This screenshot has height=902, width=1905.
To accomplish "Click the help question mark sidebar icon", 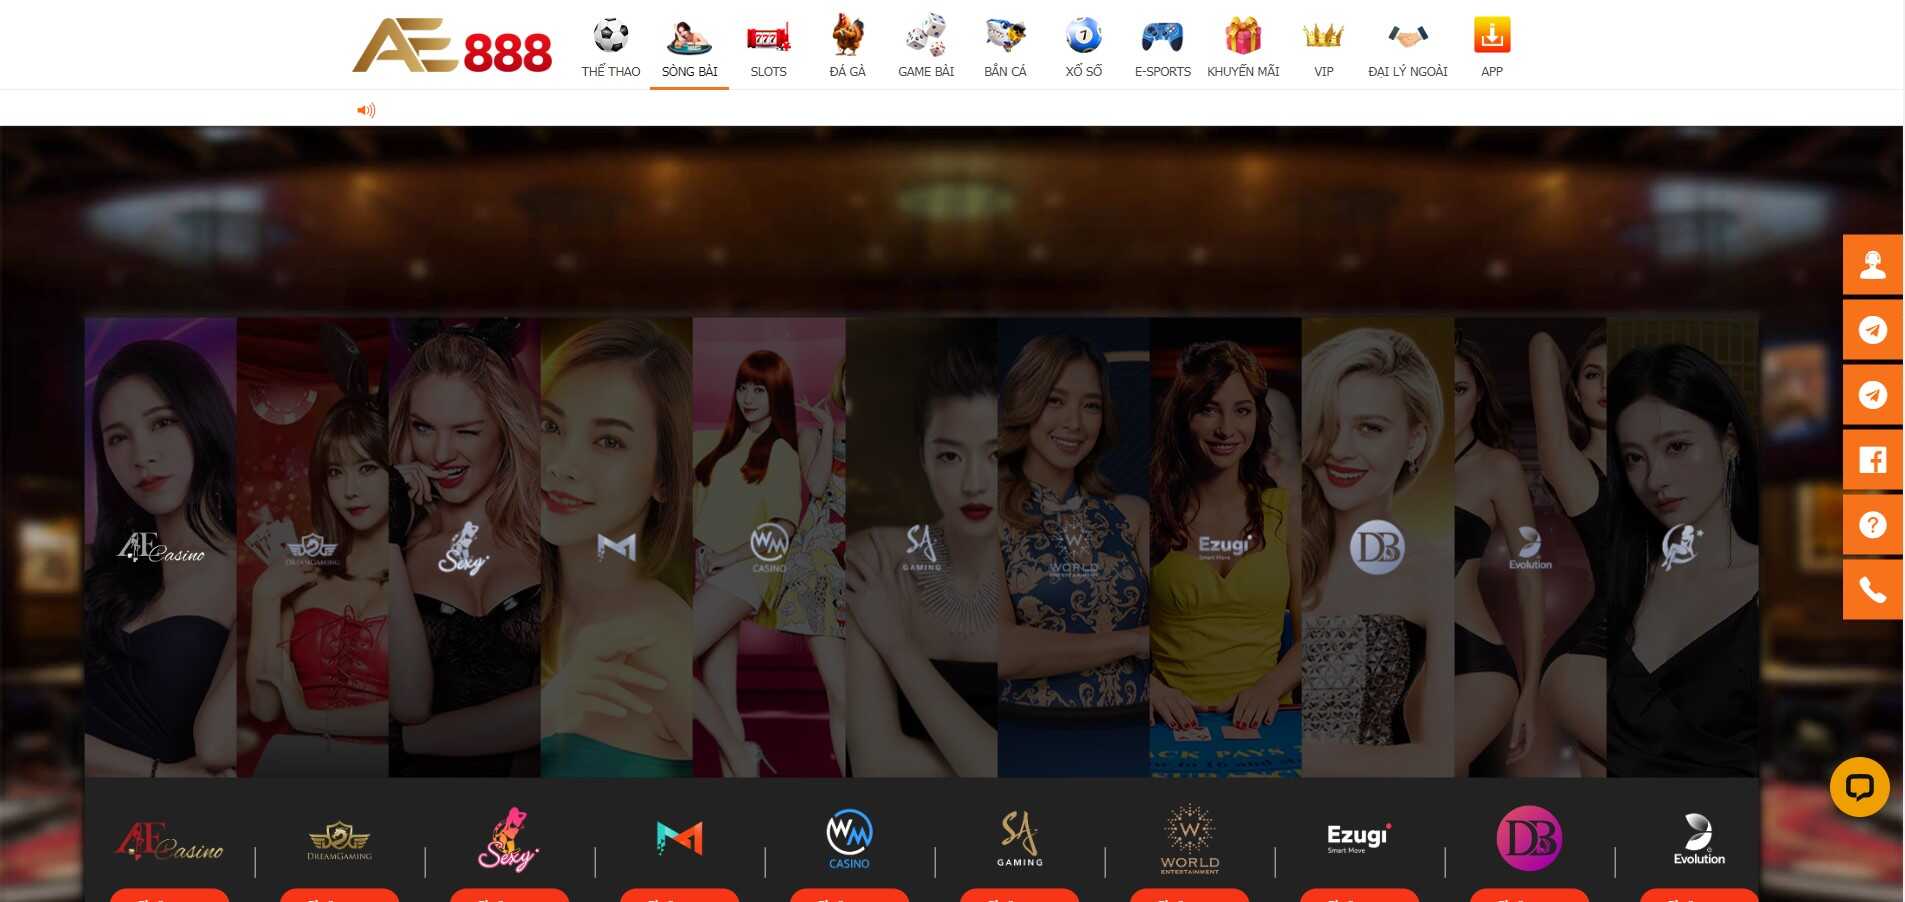I will coord(1873,525).
